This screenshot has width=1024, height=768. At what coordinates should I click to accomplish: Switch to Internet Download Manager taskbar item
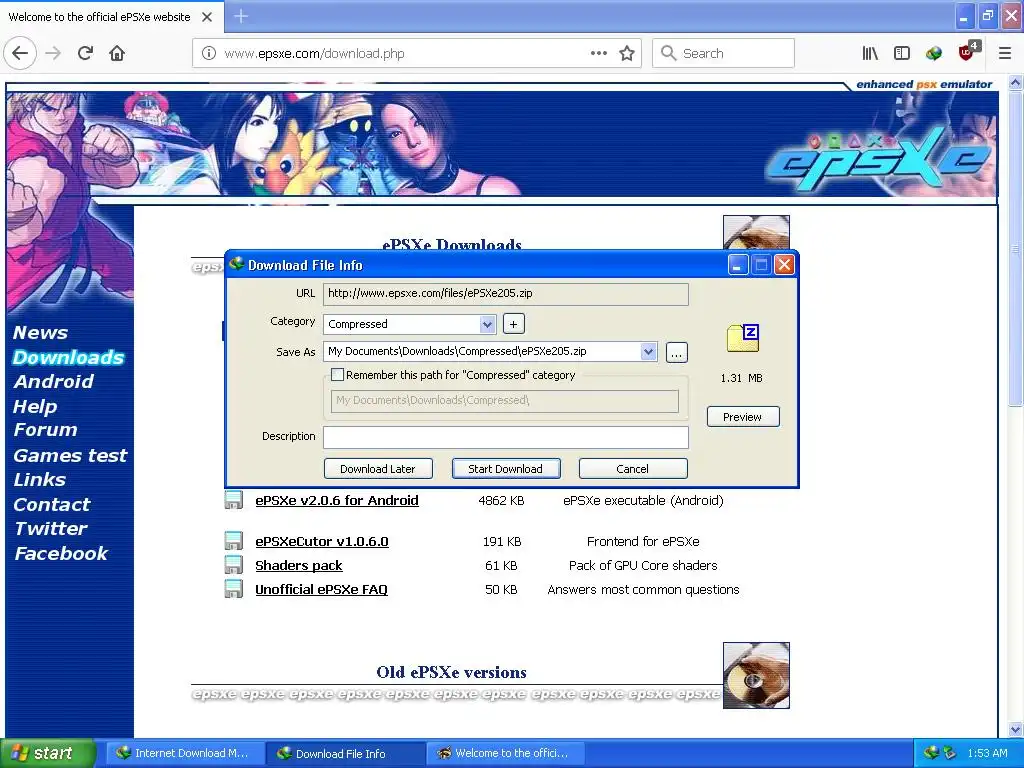pyautogui.click(x=185, y=753)
